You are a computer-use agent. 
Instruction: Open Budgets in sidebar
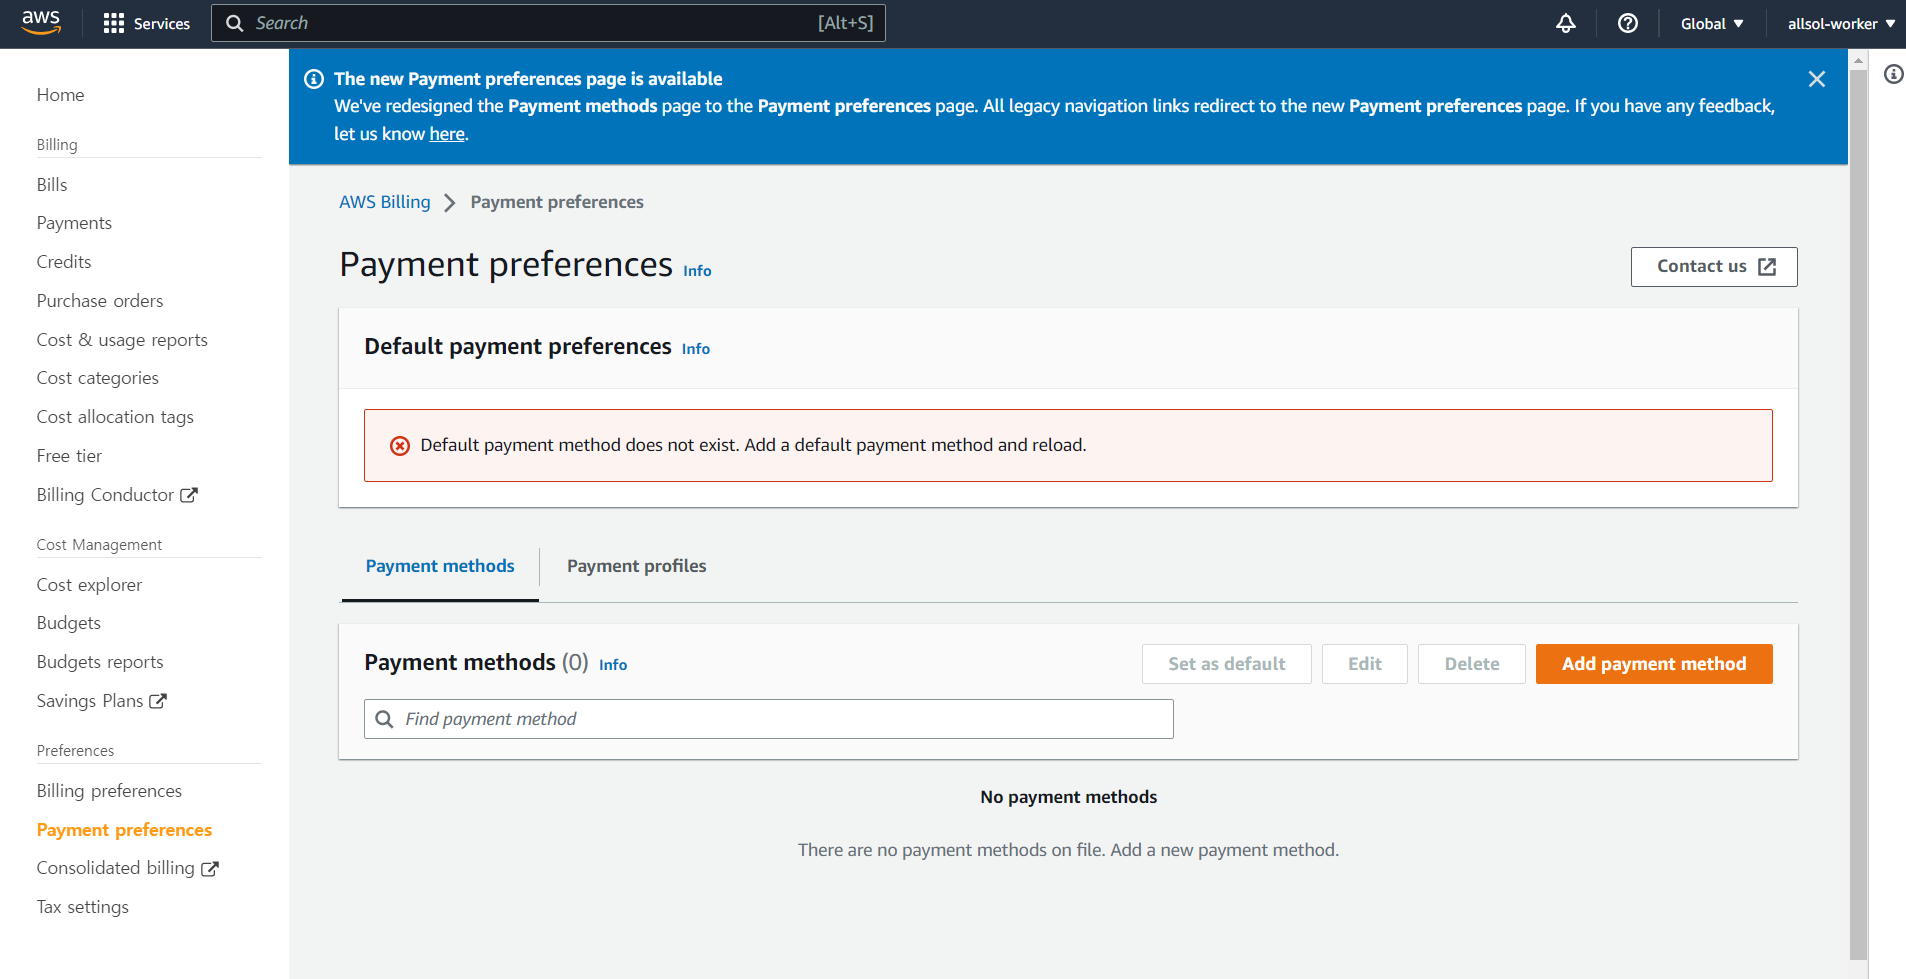click(68, 623)
